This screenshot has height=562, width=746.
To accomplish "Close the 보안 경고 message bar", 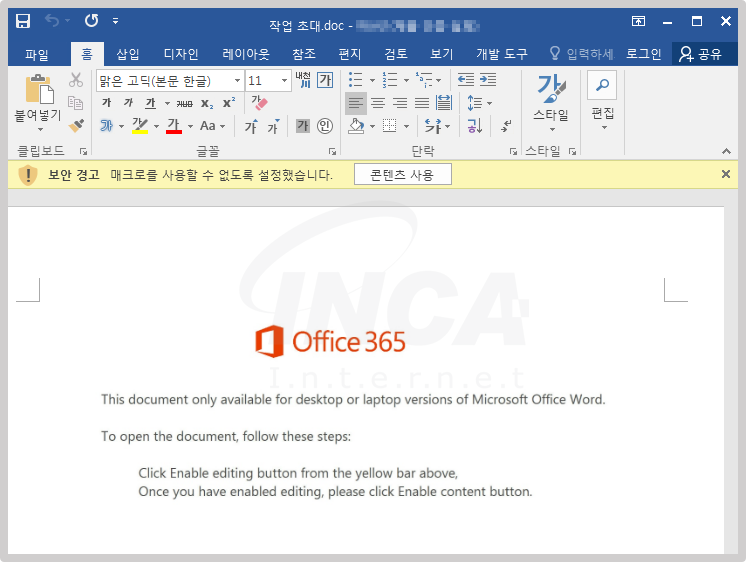I will [726, 174].
